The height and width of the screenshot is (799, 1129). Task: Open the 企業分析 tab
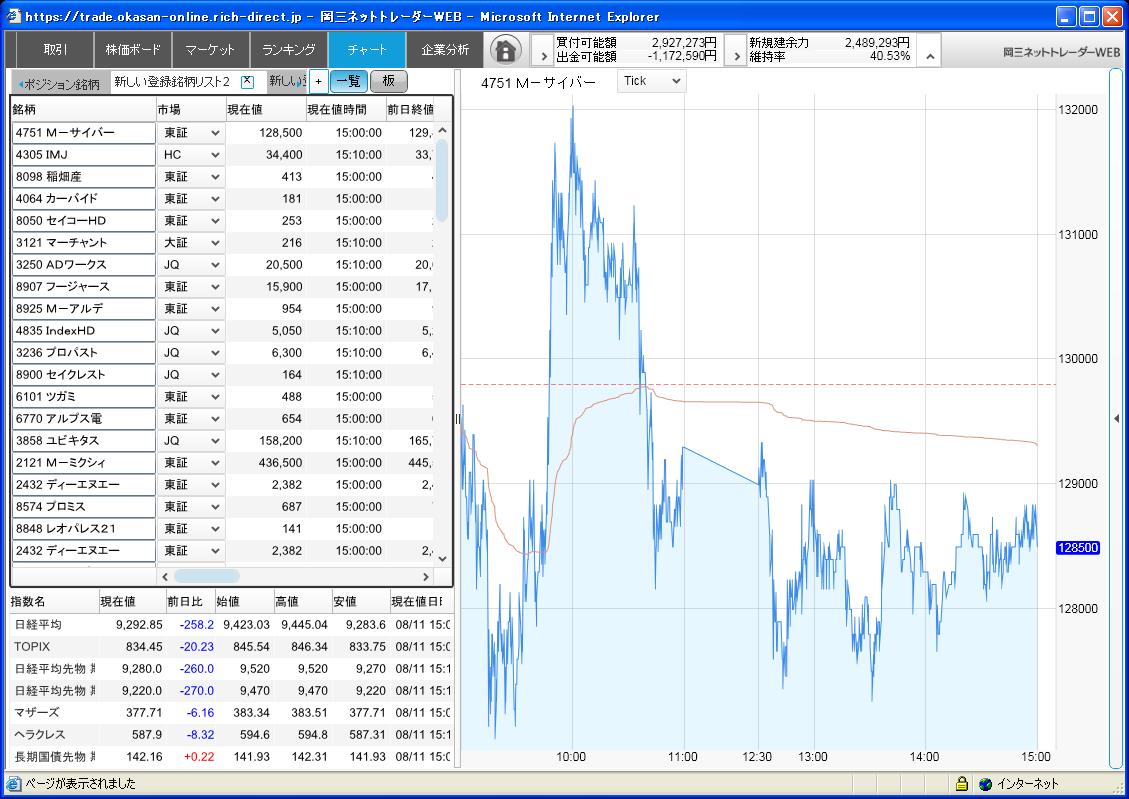(445, 50)
